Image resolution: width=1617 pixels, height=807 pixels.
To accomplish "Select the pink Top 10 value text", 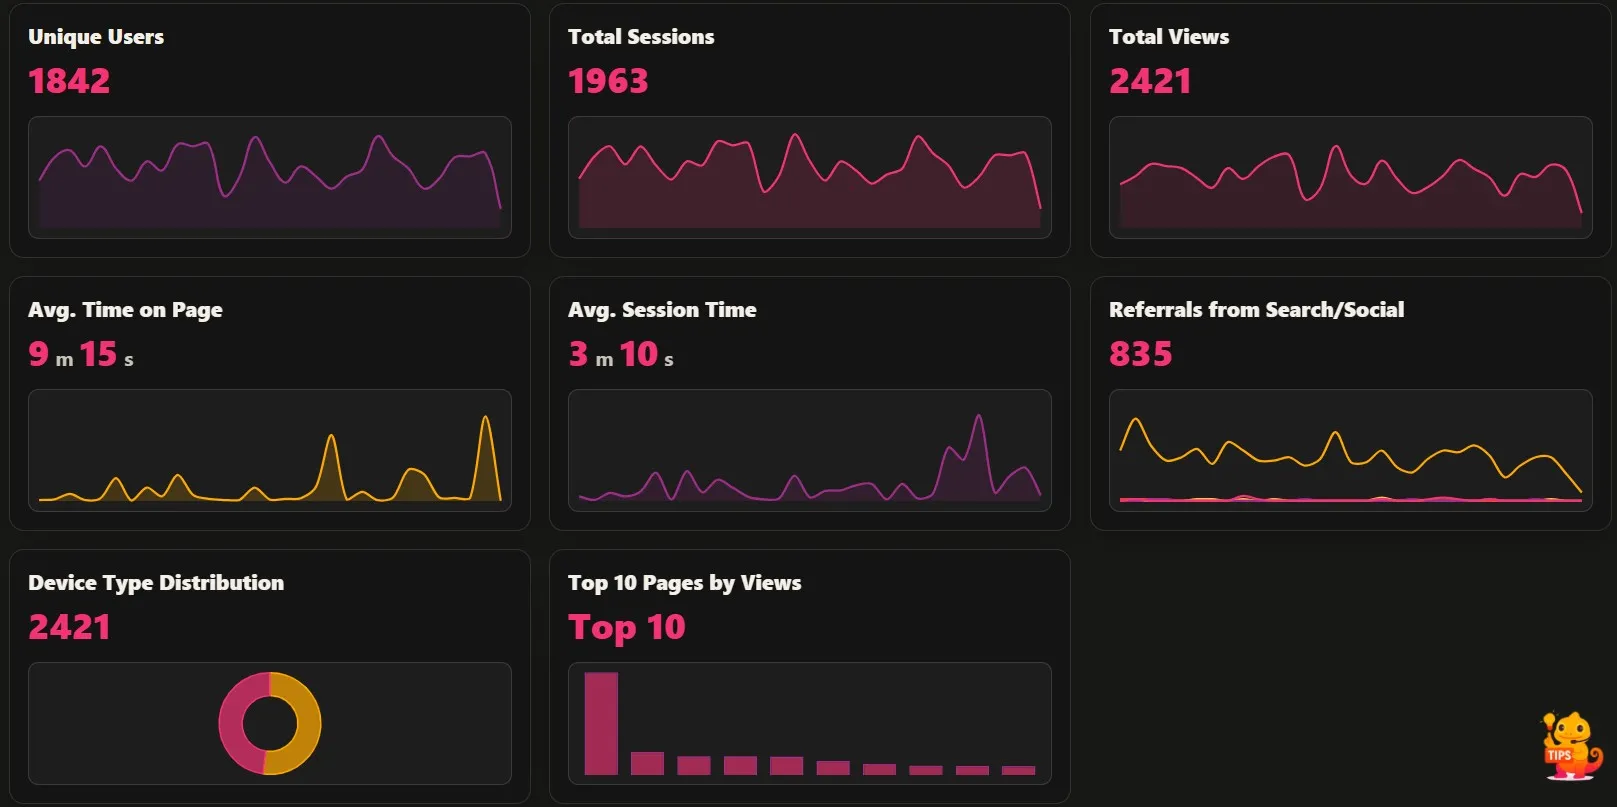I will coord(627,628).
